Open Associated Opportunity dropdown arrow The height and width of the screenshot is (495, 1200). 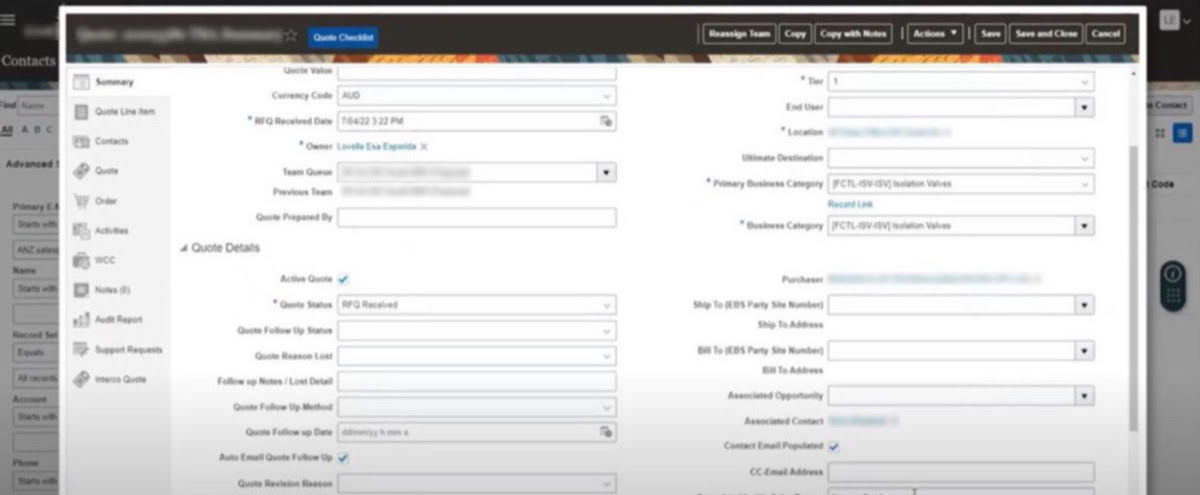click(x=1084, y=396)
